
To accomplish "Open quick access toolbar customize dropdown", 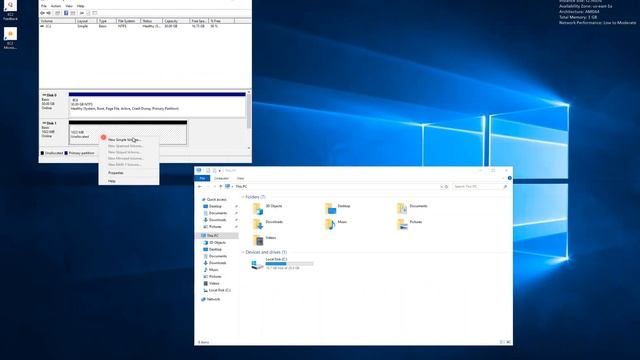I will tap(220, 171).
